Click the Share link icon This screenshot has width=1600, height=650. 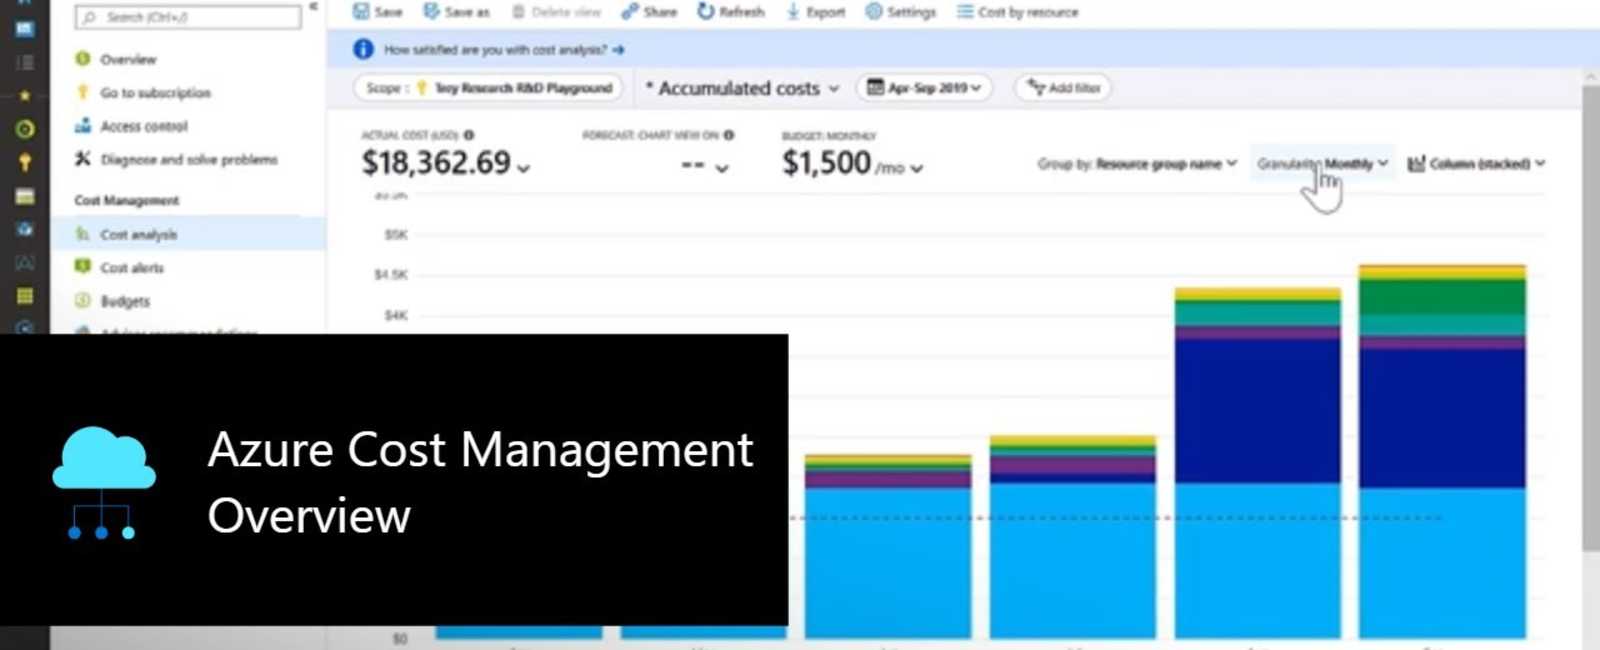click(629, 11)
